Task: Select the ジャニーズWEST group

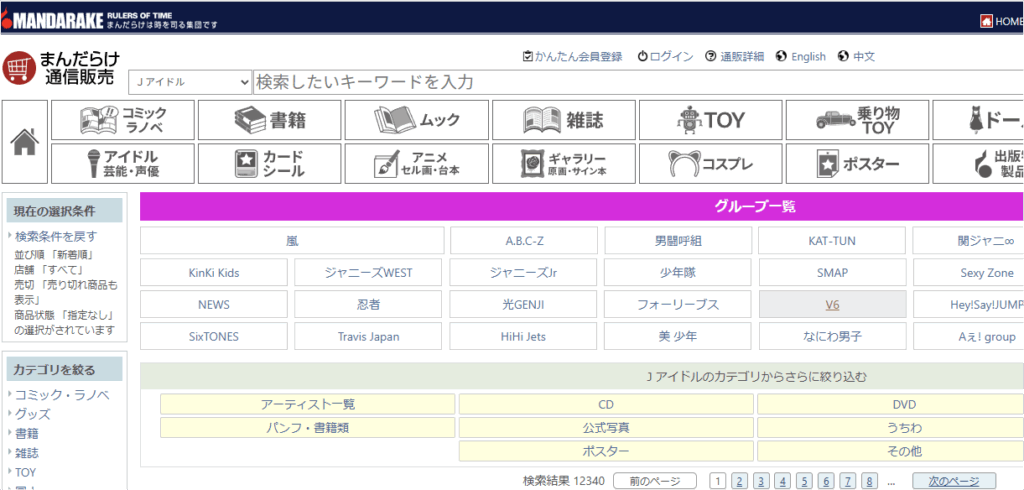Action: click(x=368, y=272)
